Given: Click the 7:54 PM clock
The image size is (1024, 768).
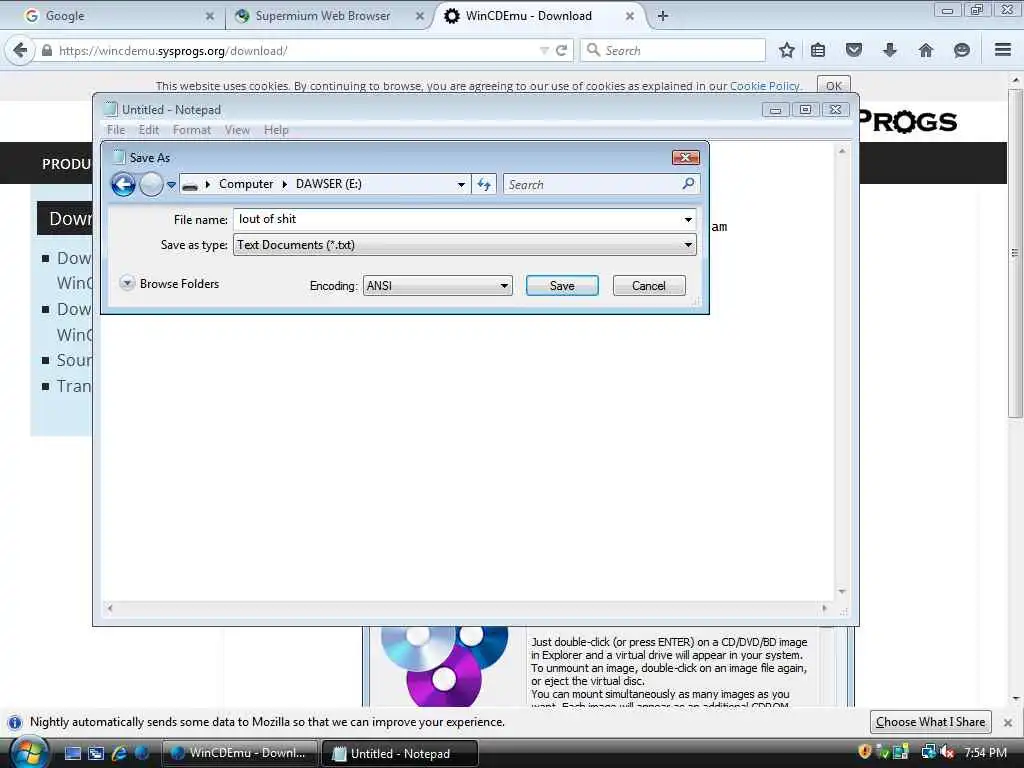Looking at the screenshot, I should (x=985, y=752).
